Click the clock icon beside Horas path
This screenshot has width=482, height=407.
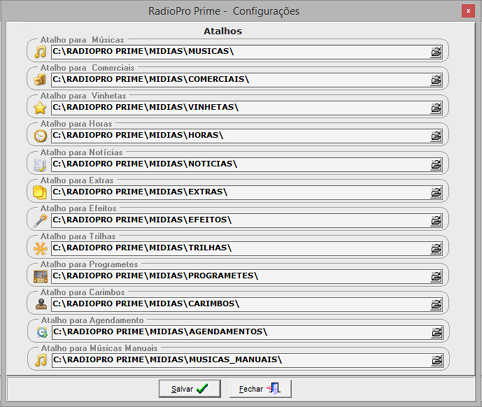(40, 136)
